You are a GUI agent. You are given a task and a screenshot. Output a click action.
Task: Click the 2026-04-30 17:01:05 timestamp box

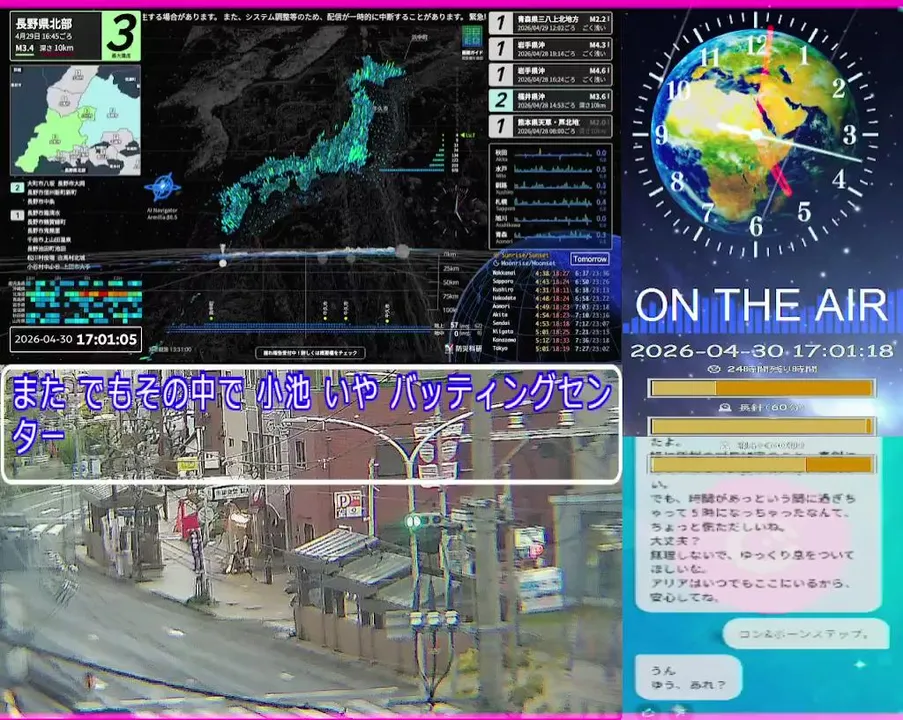pyautogui.click(x=76, y=339)
